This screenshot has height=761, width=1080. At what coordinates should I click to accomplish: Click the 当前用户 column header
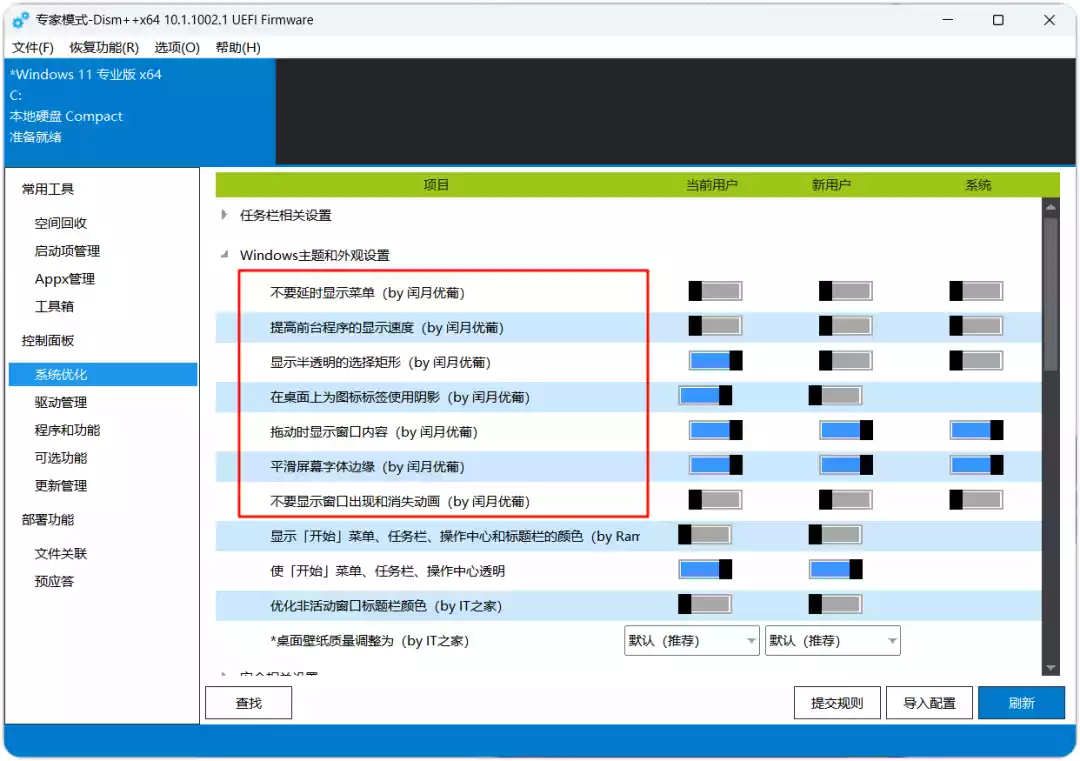pyautogui.click(x=712, y=185)
